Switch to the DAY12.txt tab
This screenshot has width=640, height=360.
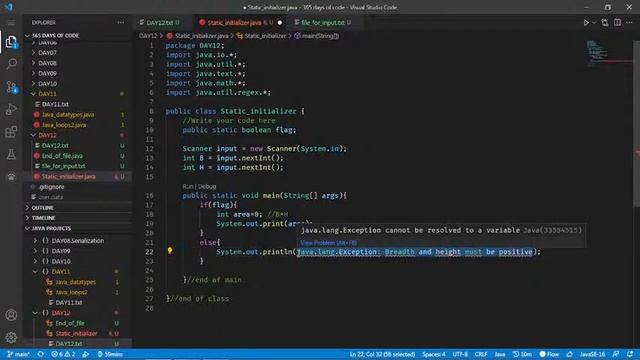[160, 22]
